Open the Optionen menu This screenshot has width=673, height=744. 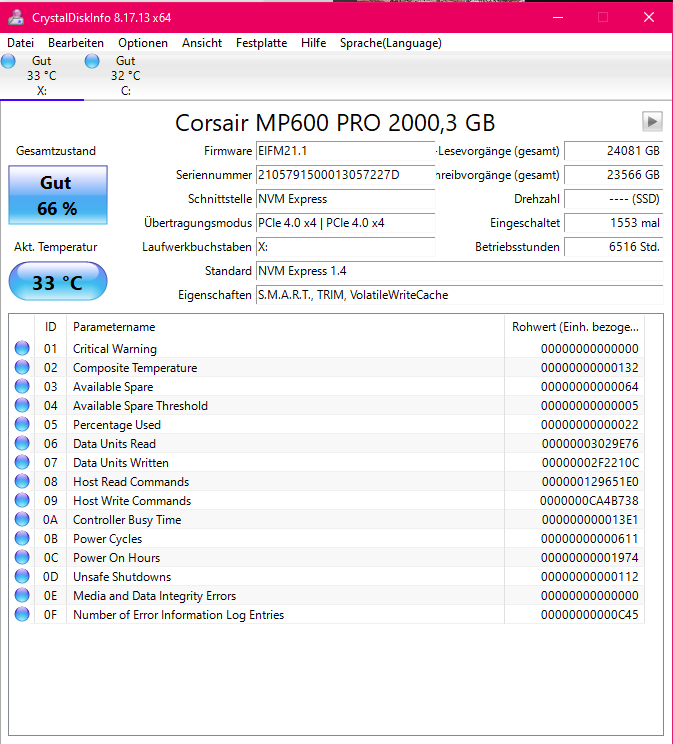pos(143,43)
